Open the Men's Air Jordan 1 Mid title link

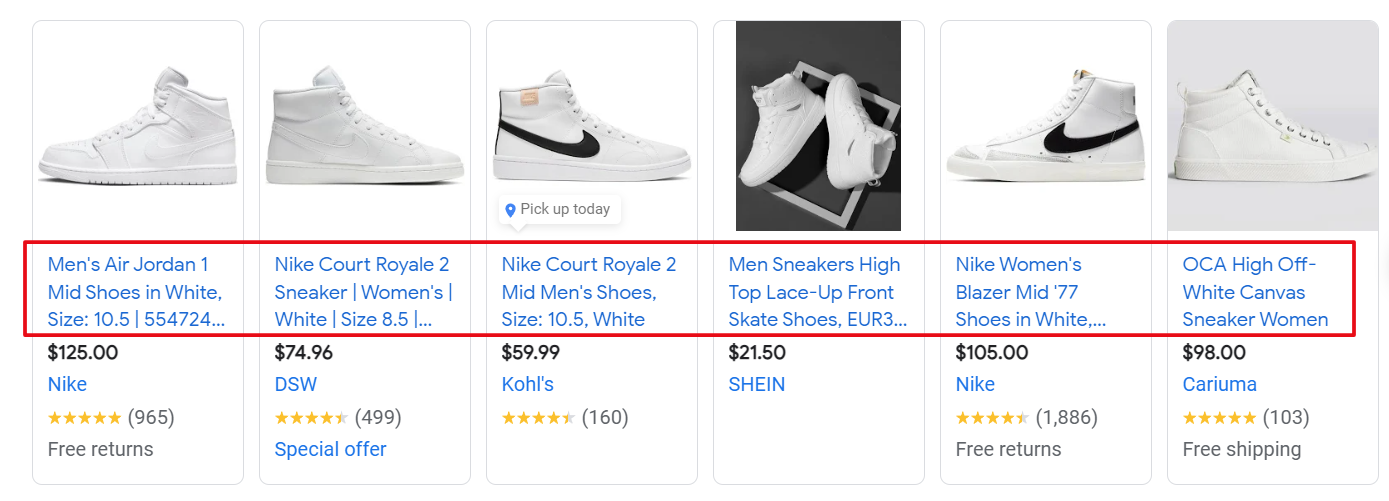point(135,292)
